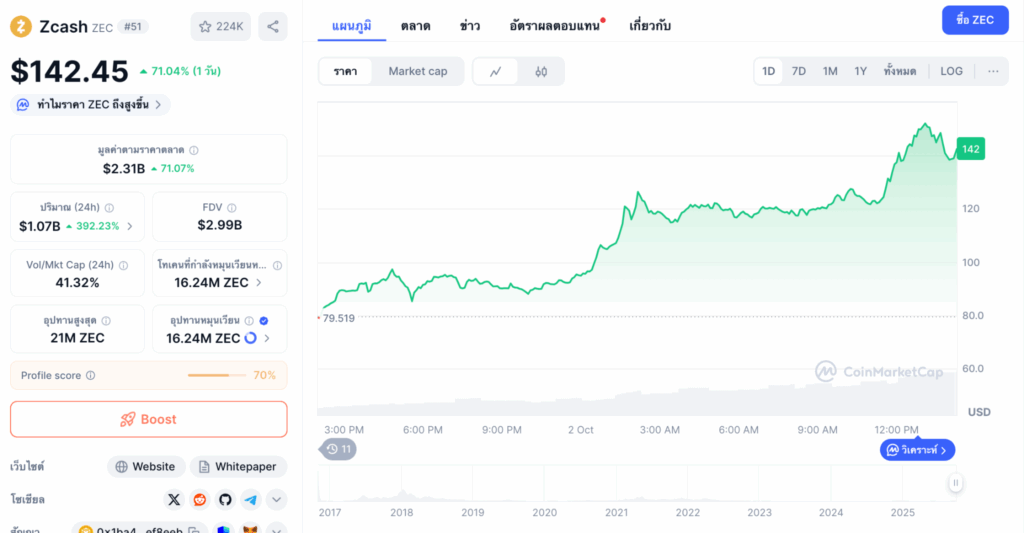Switch to candlestick chart view
This screenshot has width=1024, height=533.
coord(541,71)
